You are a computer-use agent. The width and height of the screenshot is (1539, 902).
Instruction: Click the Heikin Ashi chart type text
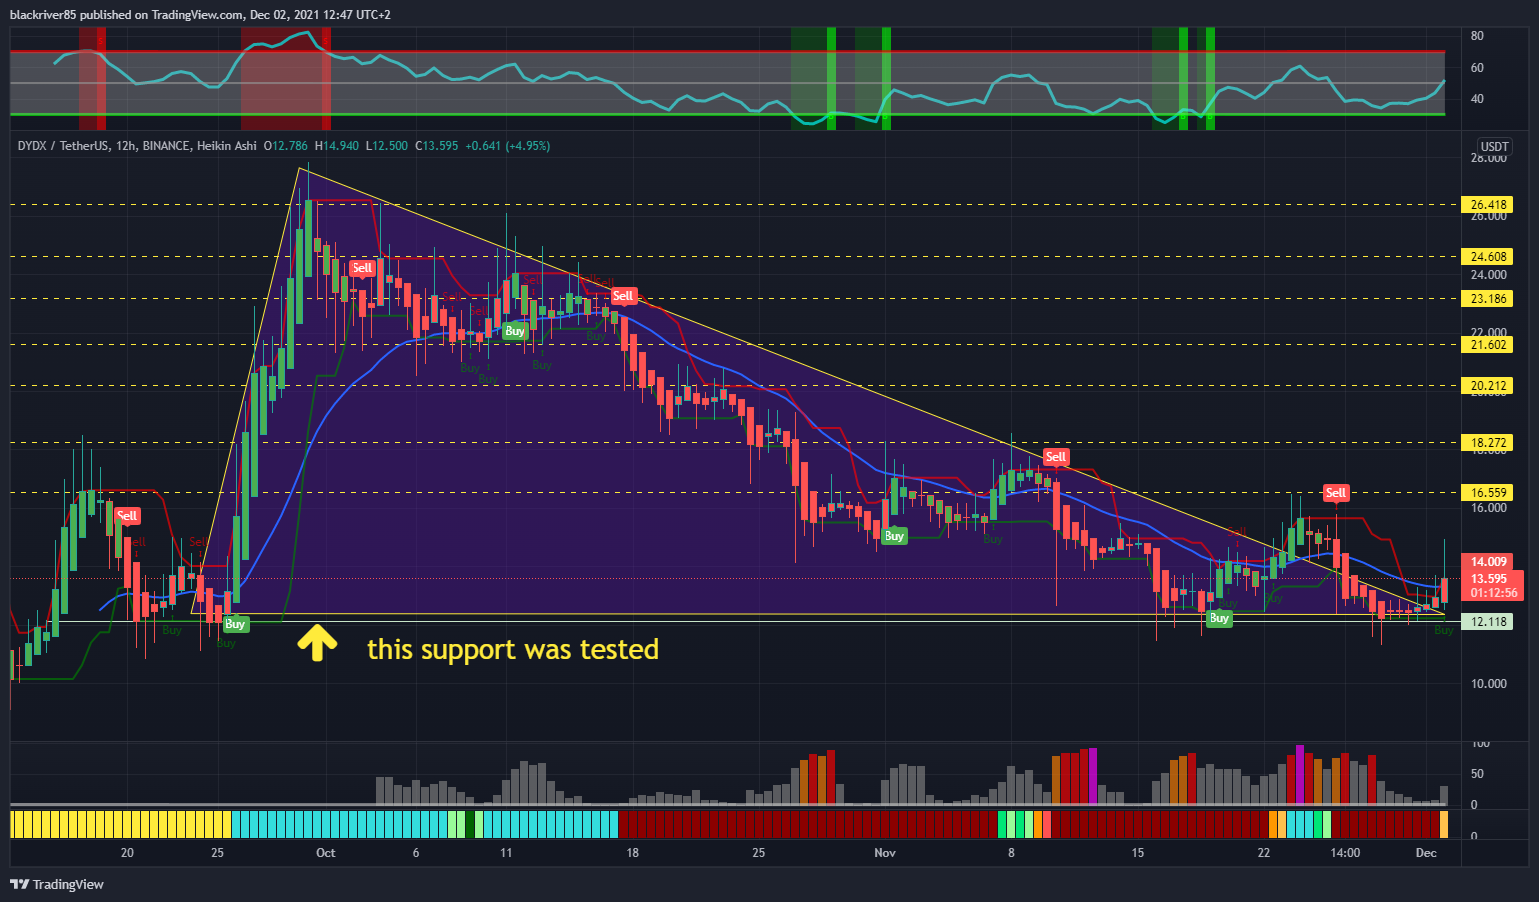point(227,146)
